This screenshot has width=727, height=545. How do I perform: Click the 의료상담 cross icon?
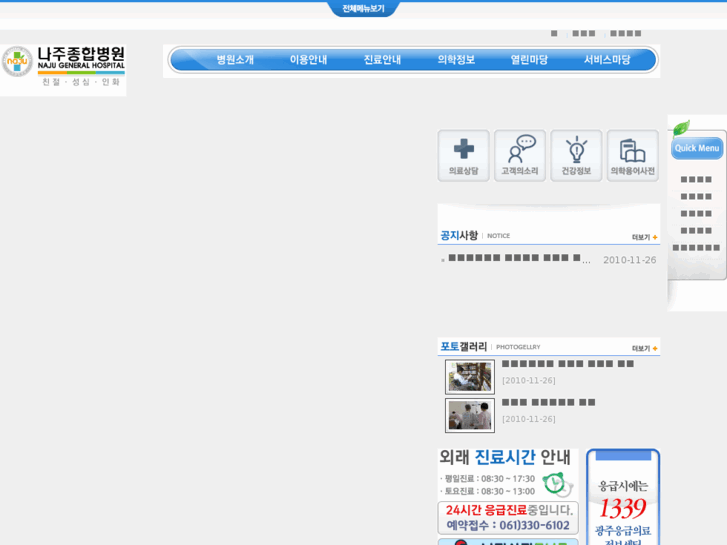click(x=464, y=155)
